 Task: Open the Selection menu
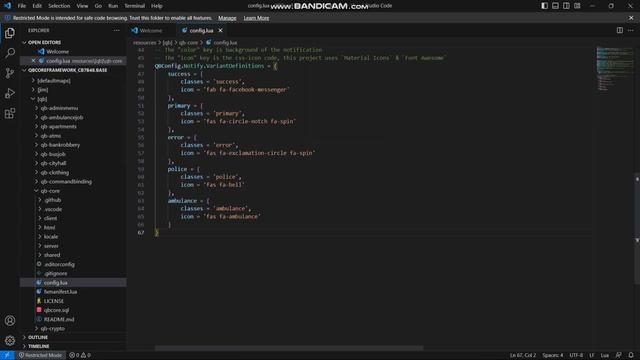[59, 6]
